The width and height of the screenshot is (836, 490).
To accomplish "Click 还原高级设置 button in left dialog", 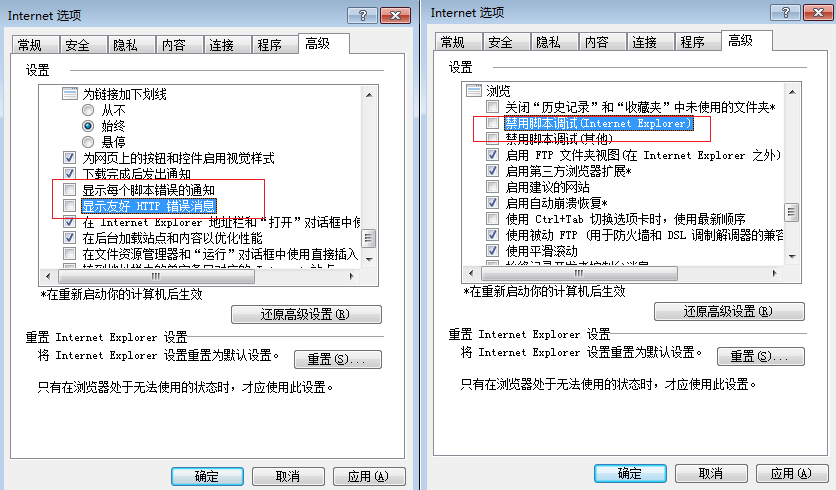I will (x=306, y=314).
